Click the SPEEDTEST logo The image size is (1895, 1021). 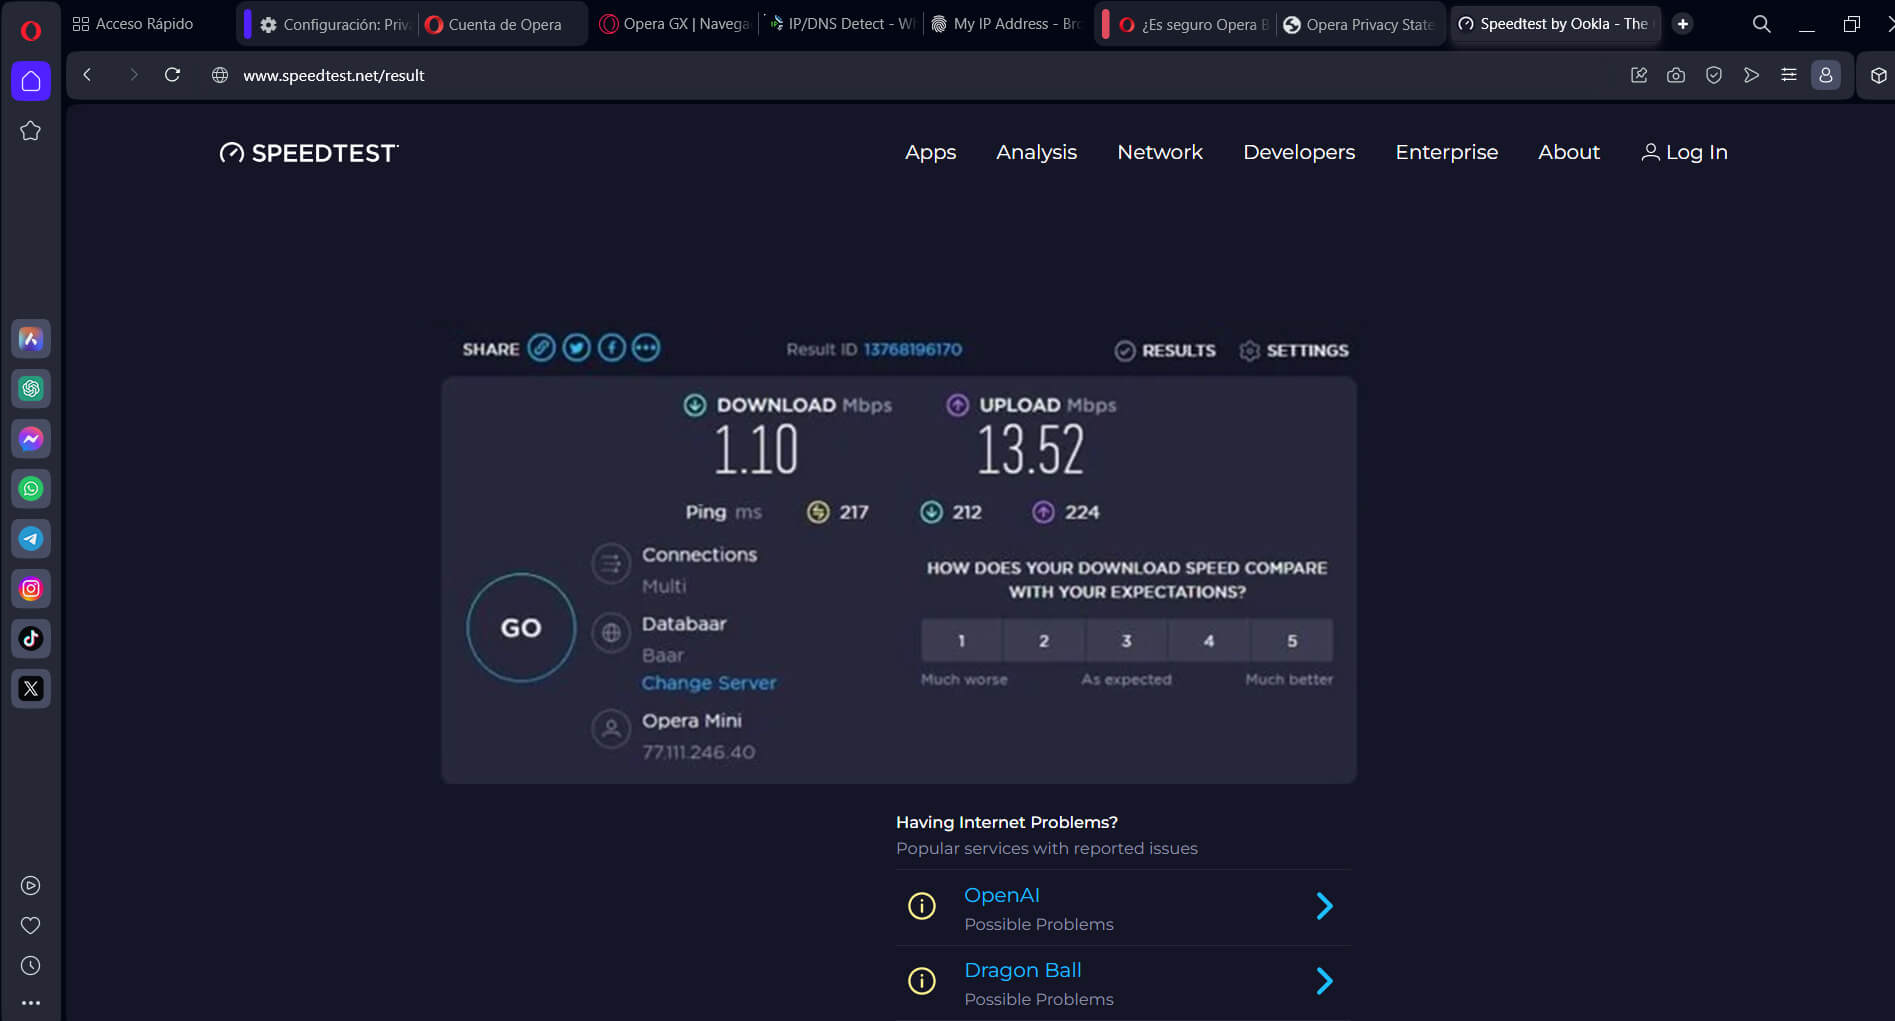click(x=309, y=153)
